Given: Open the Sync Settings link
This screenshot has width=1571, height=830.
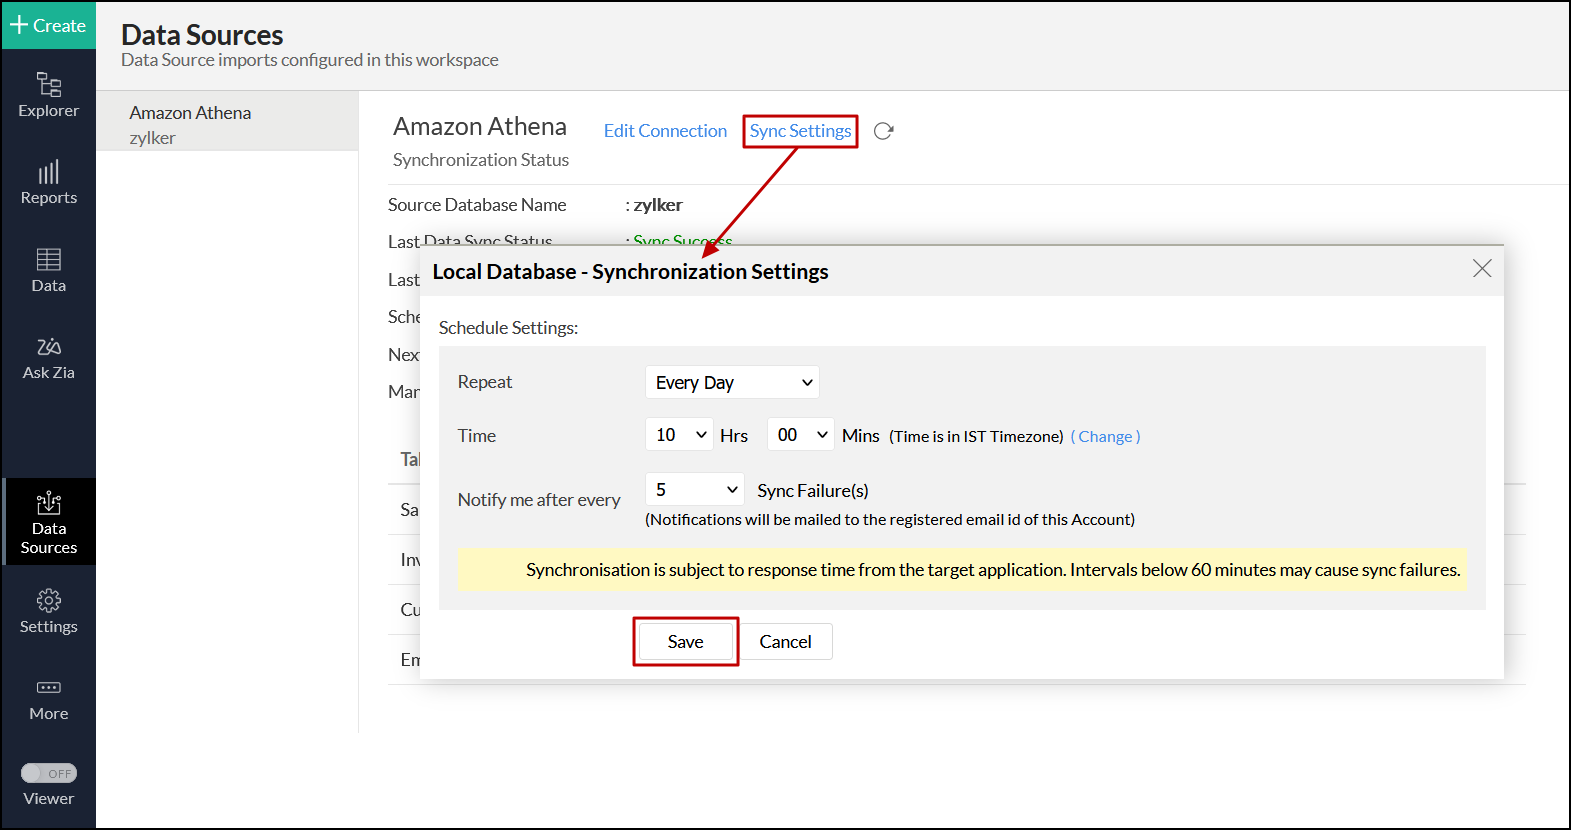Looking at the screenshot, I should tap(800, 131).
